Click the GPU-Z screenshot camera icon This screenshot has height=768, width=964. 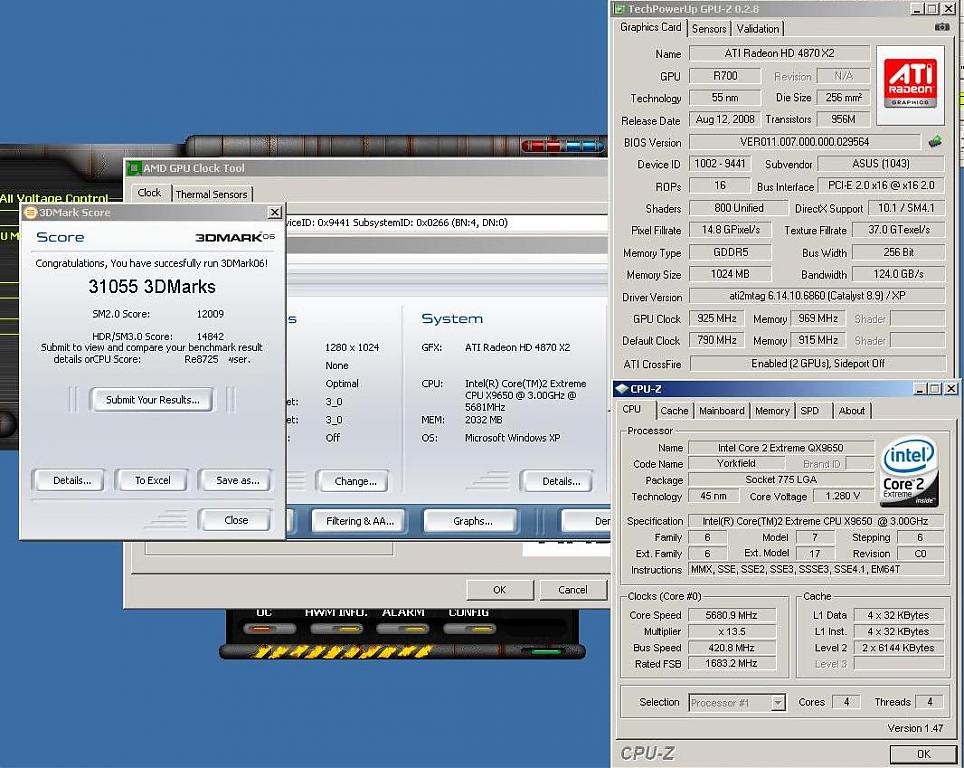click(x=941, y=27)
